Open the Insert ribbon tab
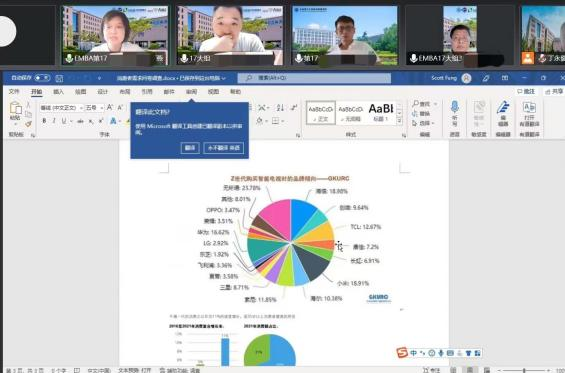 (58, 92)
